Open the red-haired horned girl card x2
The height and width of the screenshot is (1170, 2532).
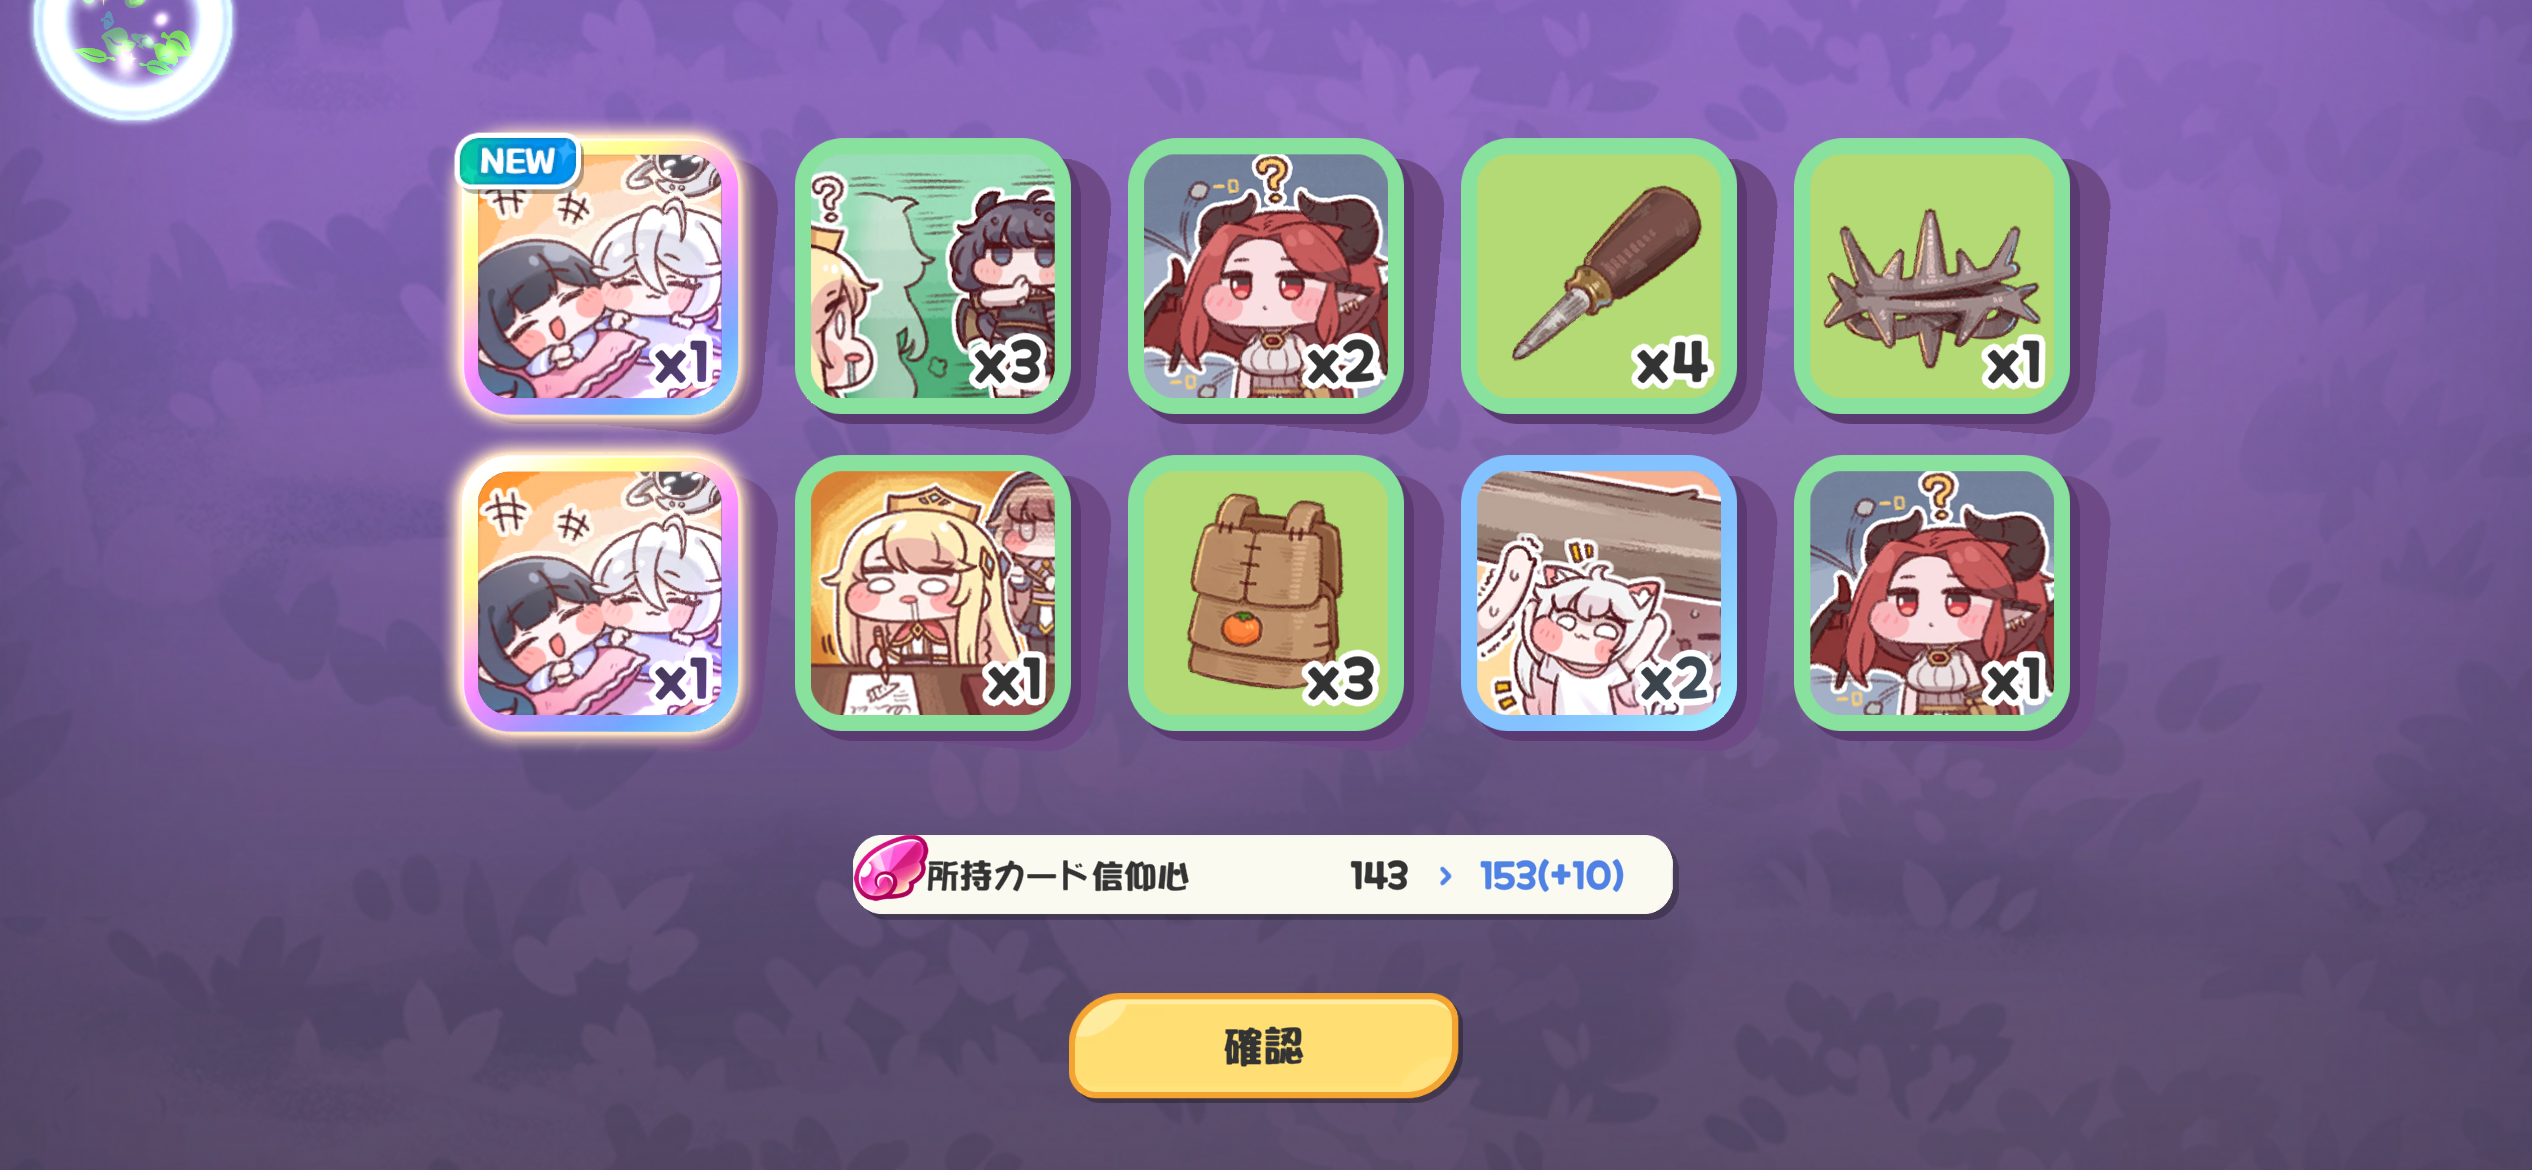click(x=1266, y=276)
